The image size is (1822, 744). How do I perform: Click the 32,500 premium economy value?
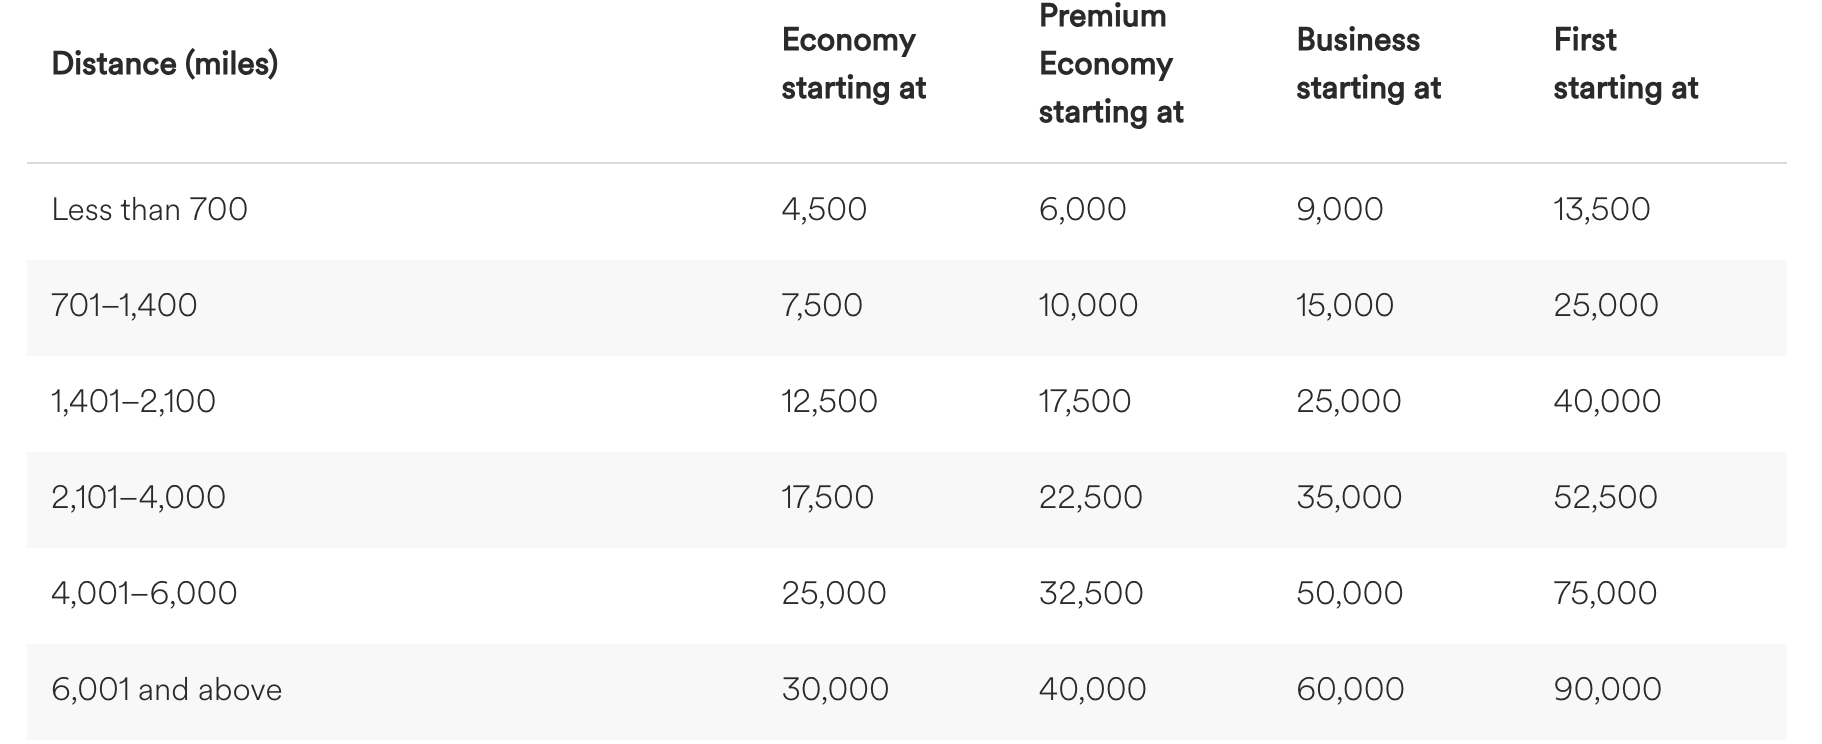(1090, 593)
